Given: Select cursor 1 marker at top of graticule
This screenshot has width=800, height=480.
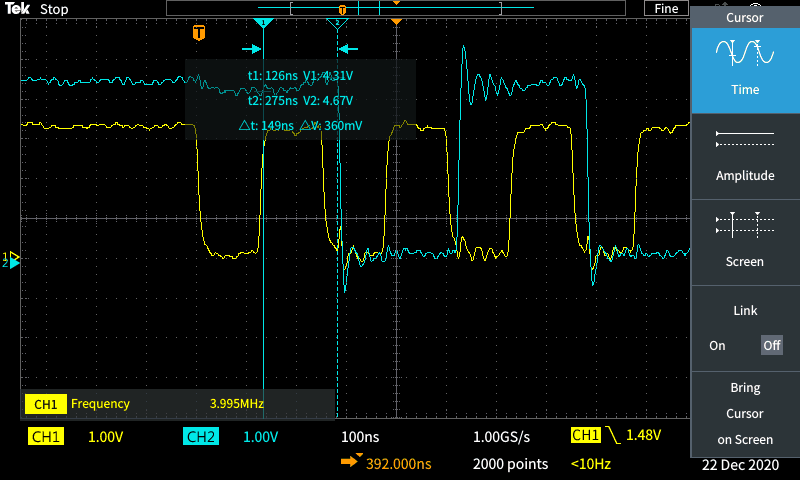Looking at the screenshot, I should 263,22.
